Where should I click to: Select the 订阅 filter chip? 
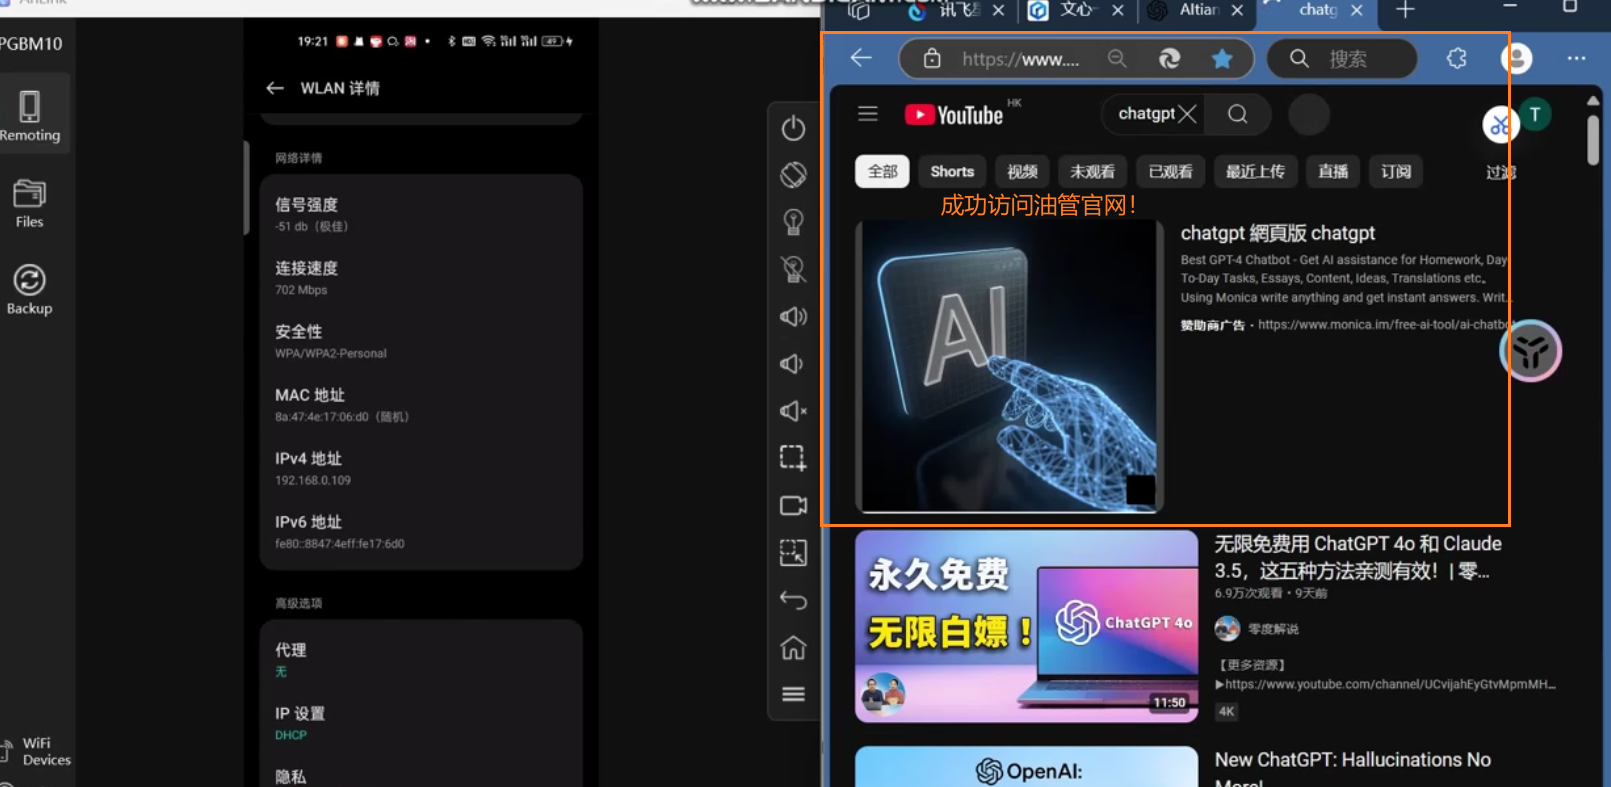point(1396,171)
